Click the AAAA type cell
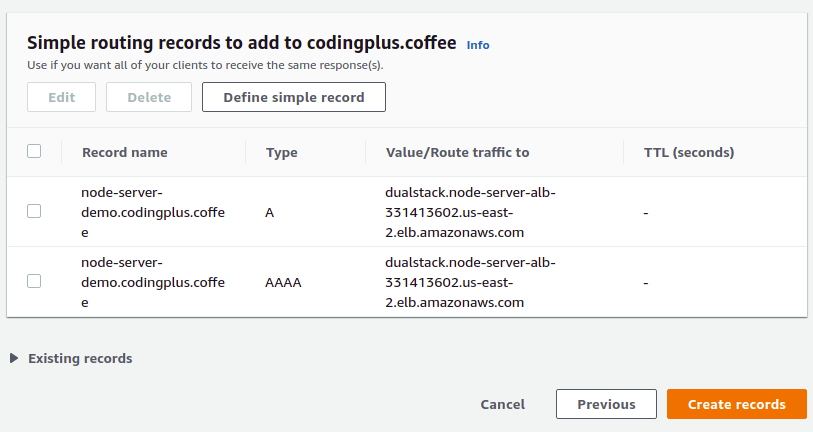This screenshot has height=432, width=813. 283,283
